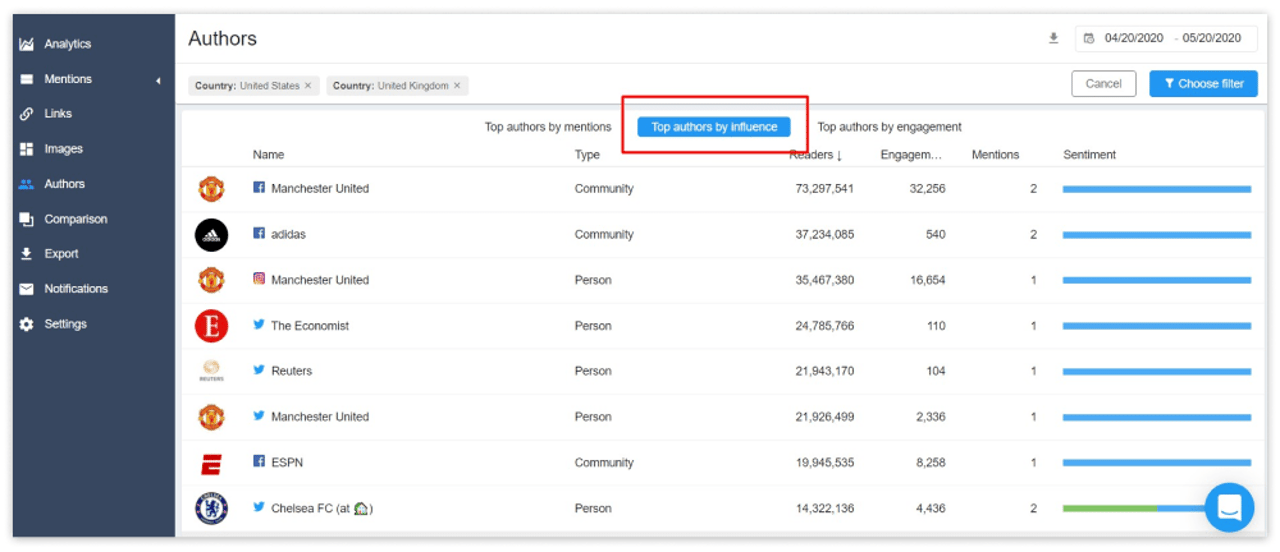1280x552 pixels.
Task: Sort the table by the Mentions column
Action: (x=995, y=155)
